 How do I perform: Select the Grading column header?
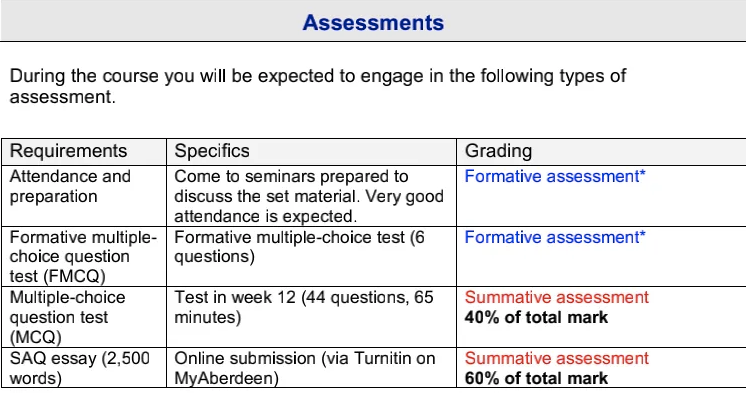(x=601, y=152)
